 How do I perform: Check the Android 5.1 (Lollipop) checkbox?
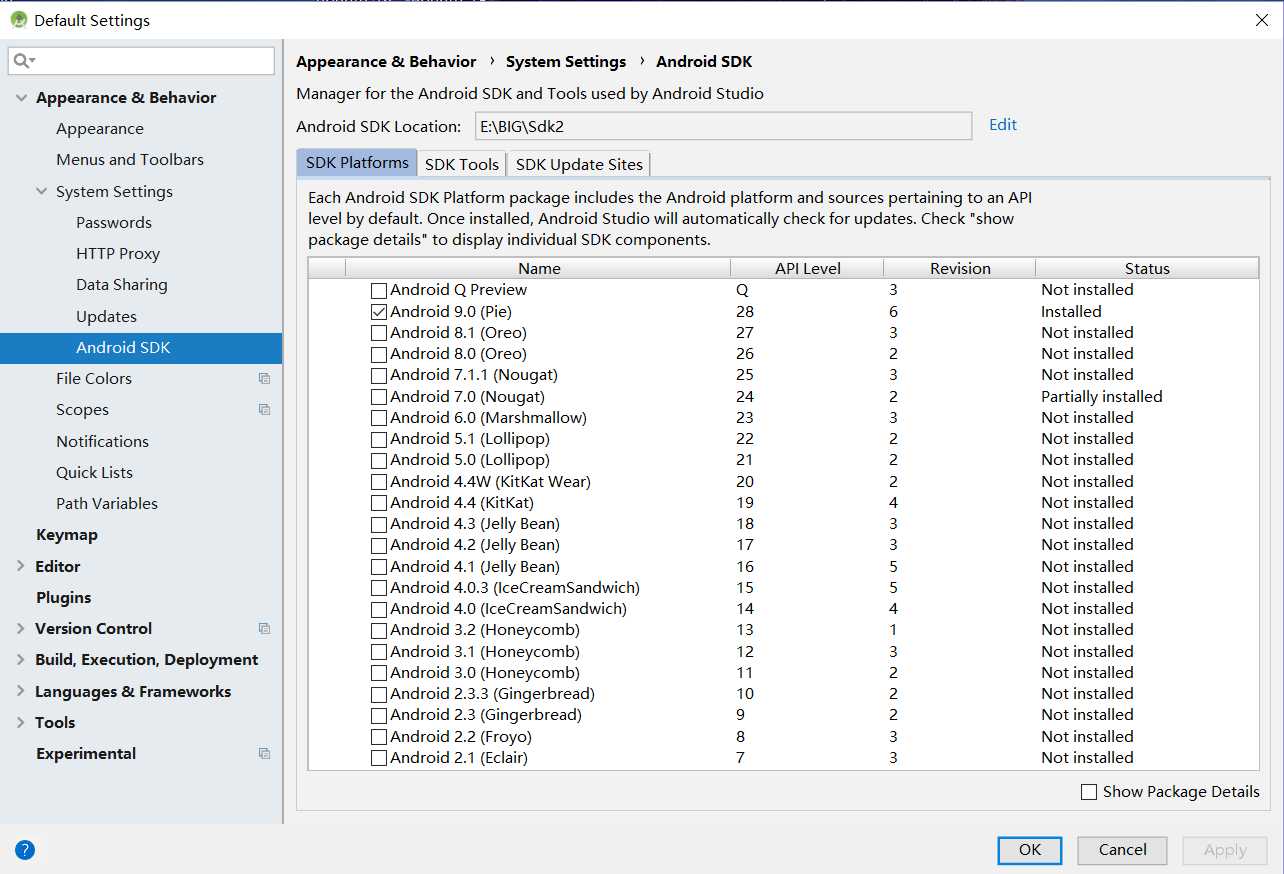[x=379, y=439]
